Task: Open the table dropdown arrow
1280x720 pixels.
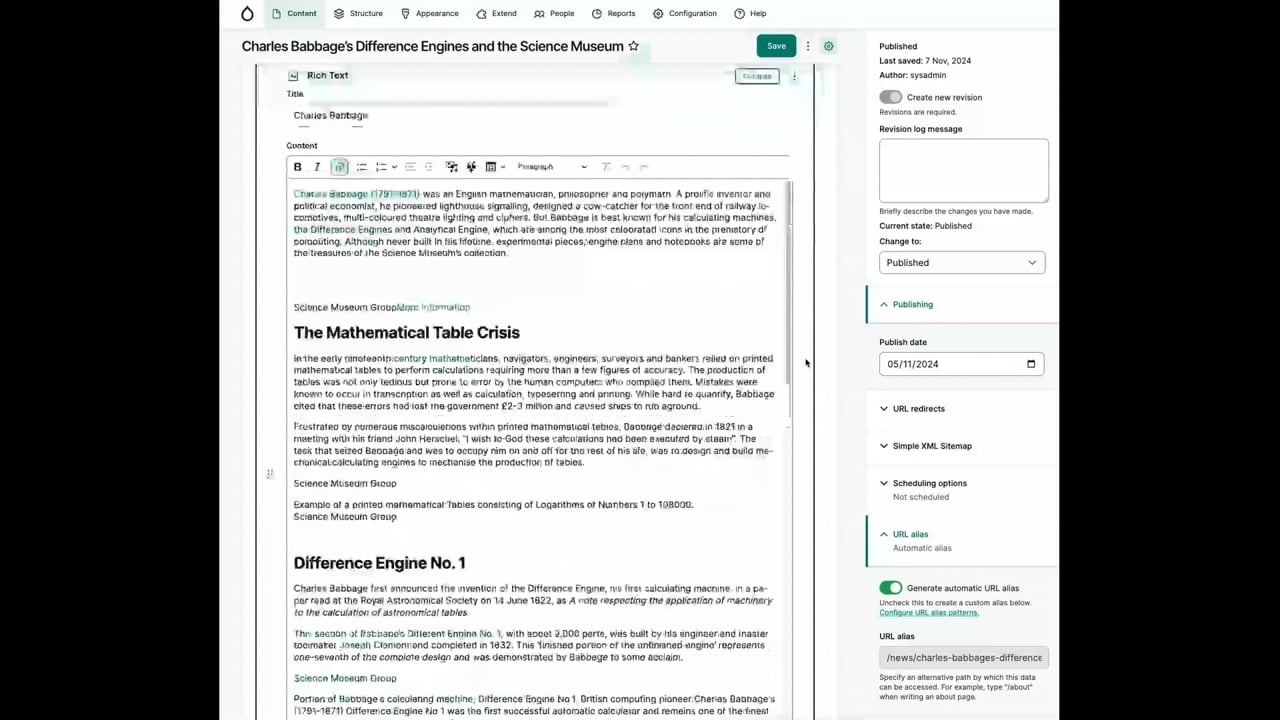Action: click(503, 167)
